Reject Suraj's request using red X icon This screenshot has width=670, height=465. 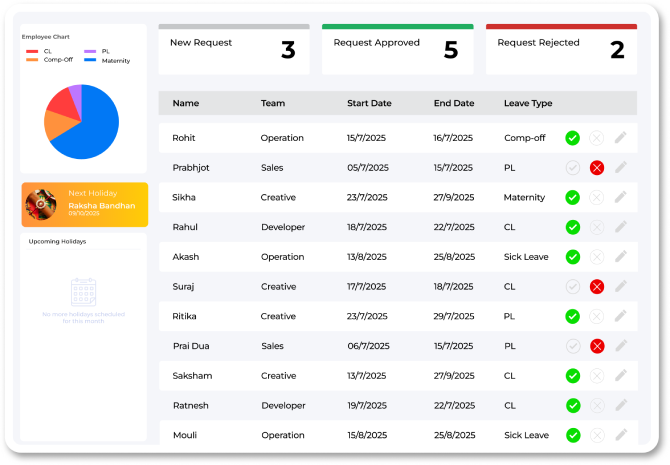[597, 287]
